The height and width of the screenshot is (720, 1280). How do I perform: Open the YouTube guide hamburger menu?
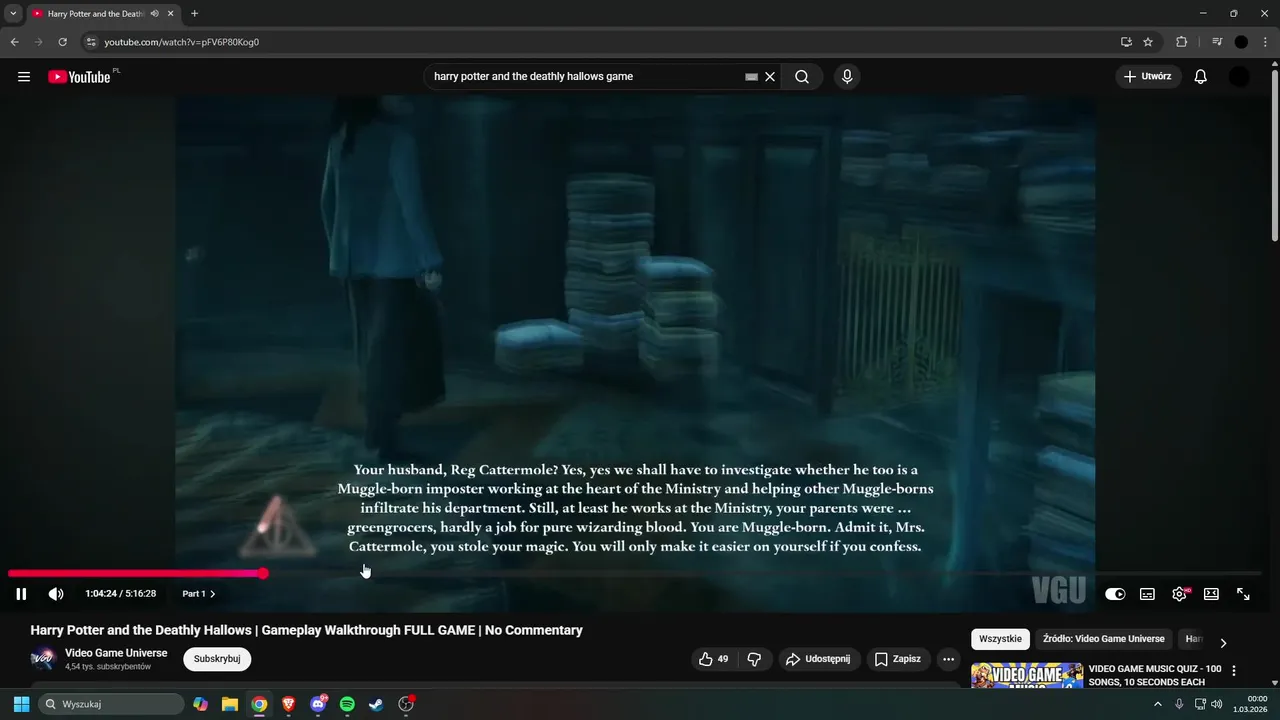coord(24,77)
